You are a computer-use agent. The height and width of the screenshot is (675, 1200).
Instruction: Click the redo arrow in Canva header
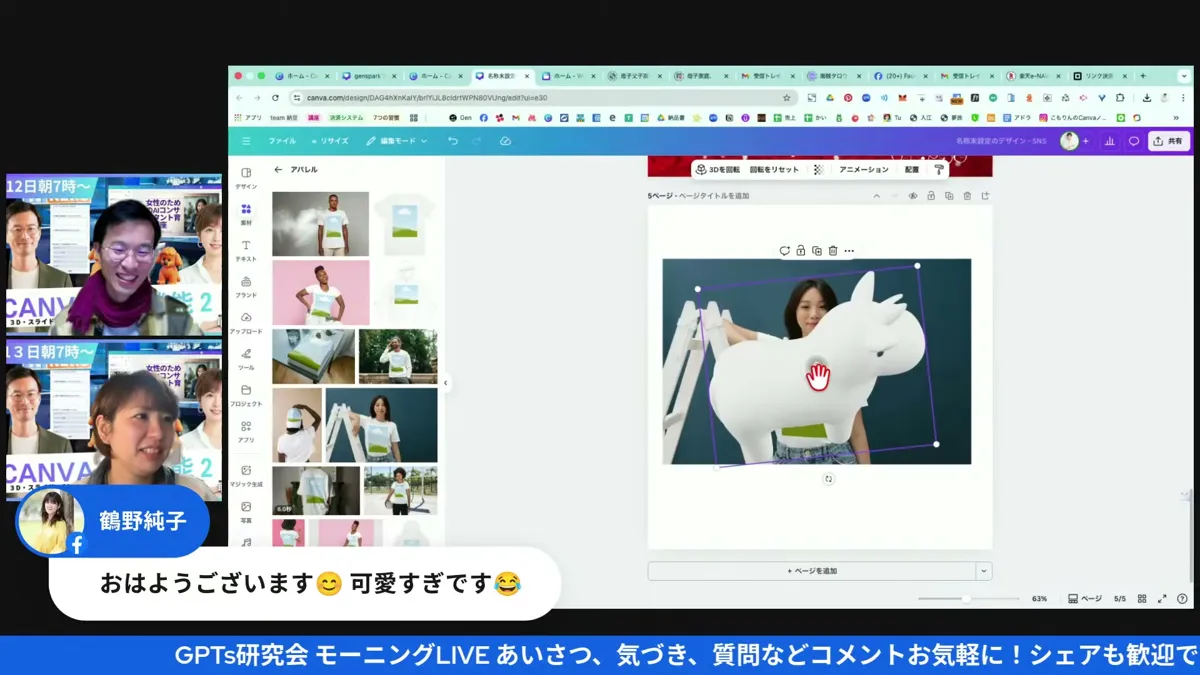coord(477,141)
